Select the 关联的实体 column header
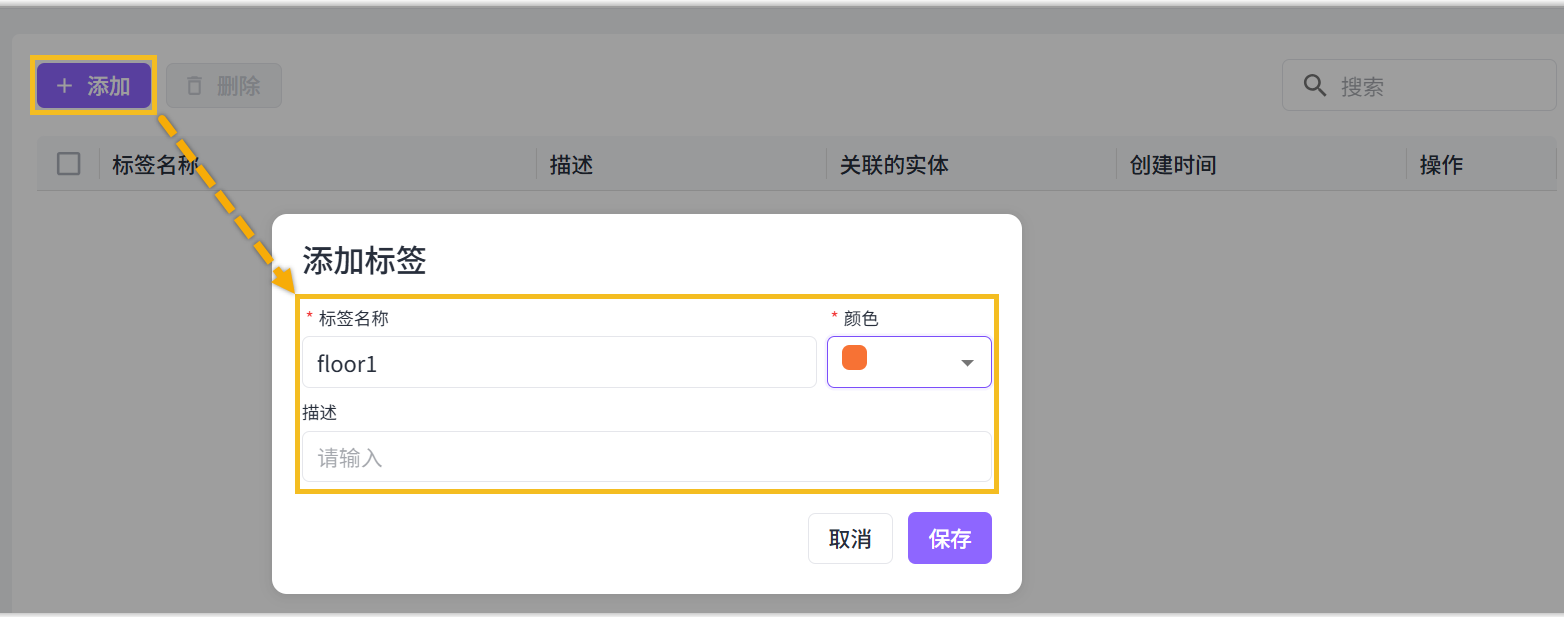Screen dimensions: 1564x617 (893, 165)
